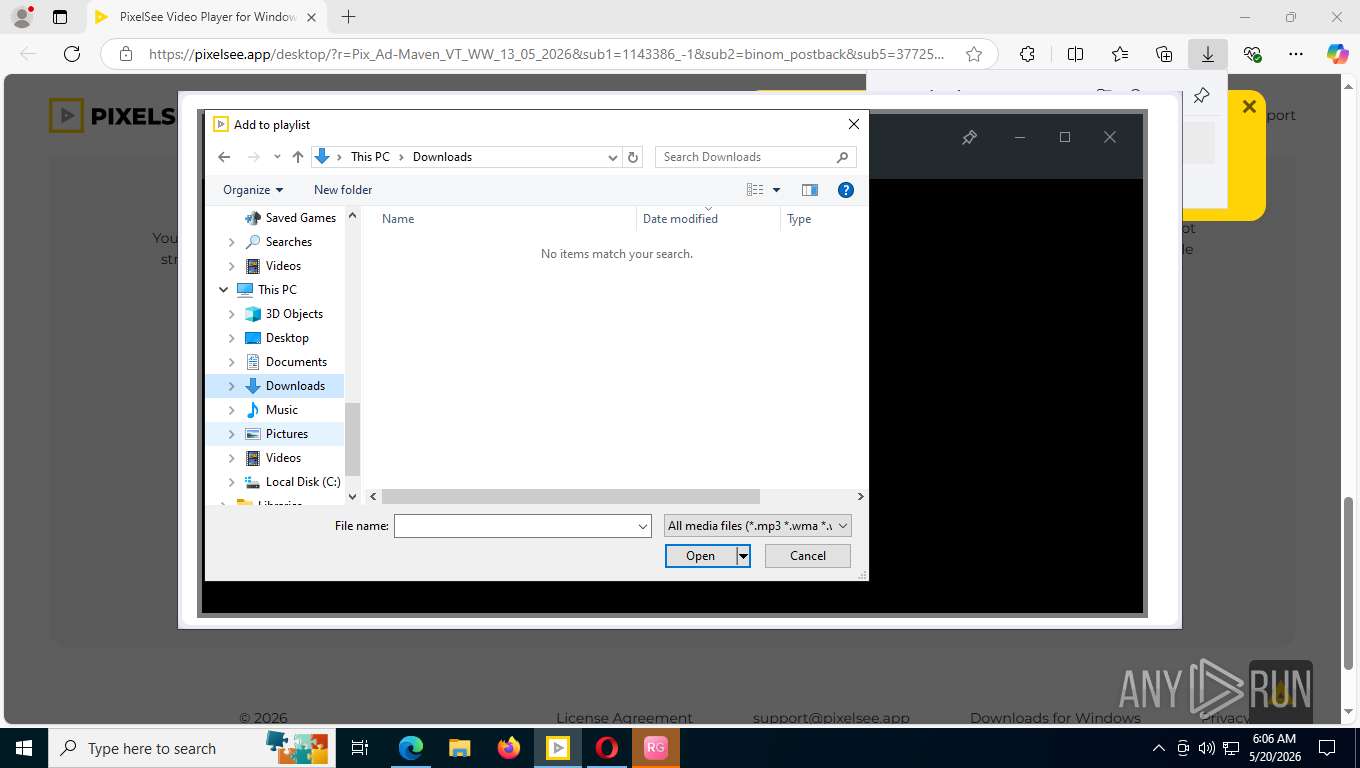Open Opera from the taskbar

coord(607,748)
